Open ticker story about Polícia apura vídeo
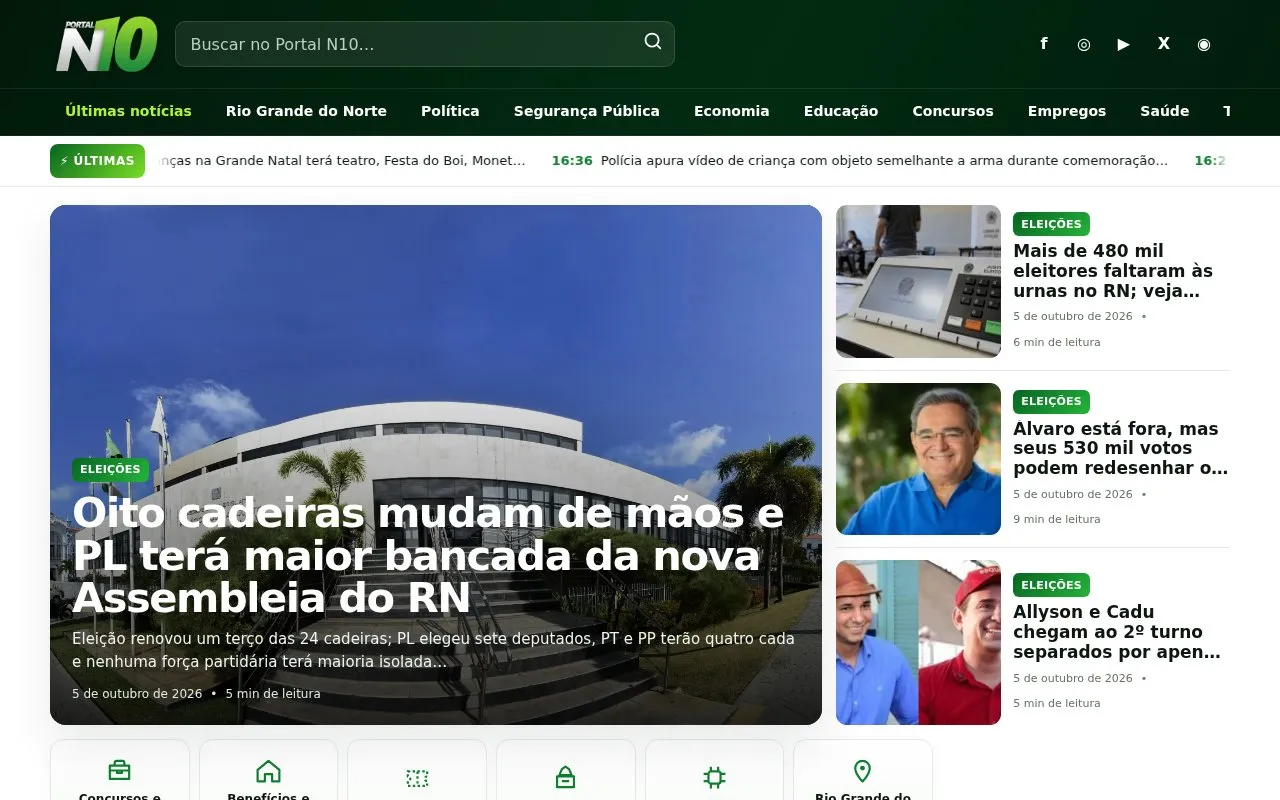Screen dimensions: 1280x800 coord(884,161)
